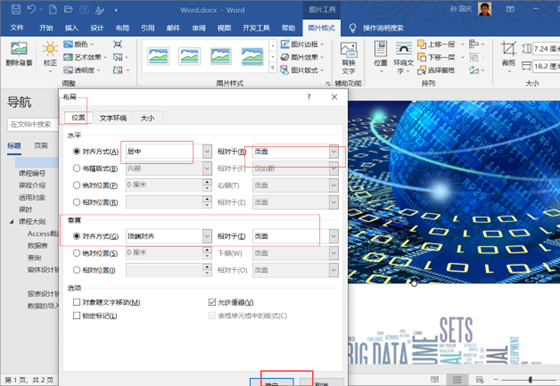
Task: Open horizontal 相对于(R) dropdown showing 页面
Action: 334,151
